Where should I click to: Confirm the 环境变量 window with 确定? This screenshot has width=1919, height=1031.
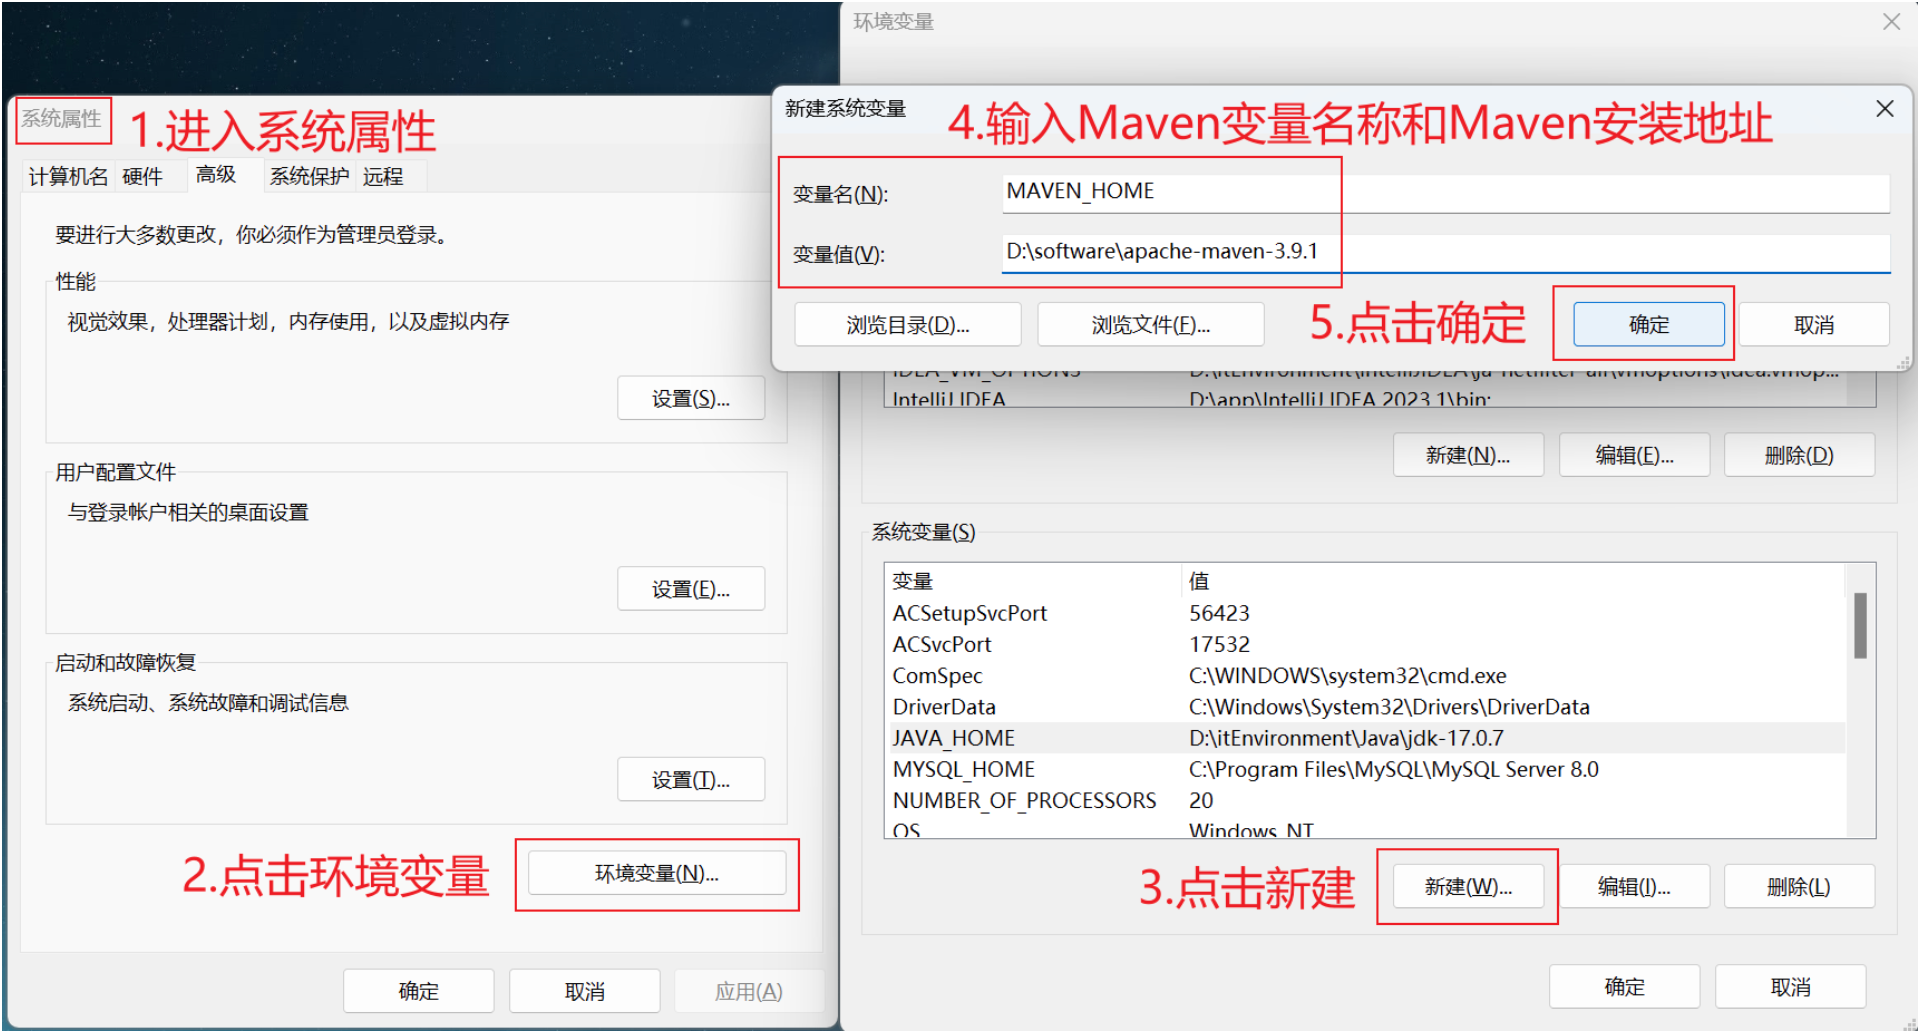1625,987
